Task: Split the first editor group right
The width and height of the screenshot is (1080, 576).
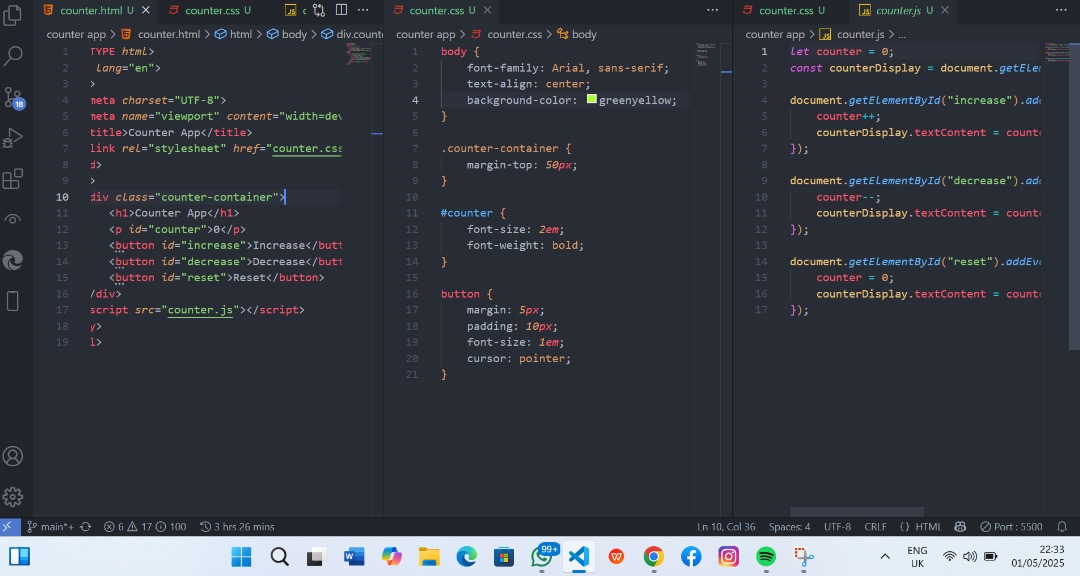Action: 341,10
